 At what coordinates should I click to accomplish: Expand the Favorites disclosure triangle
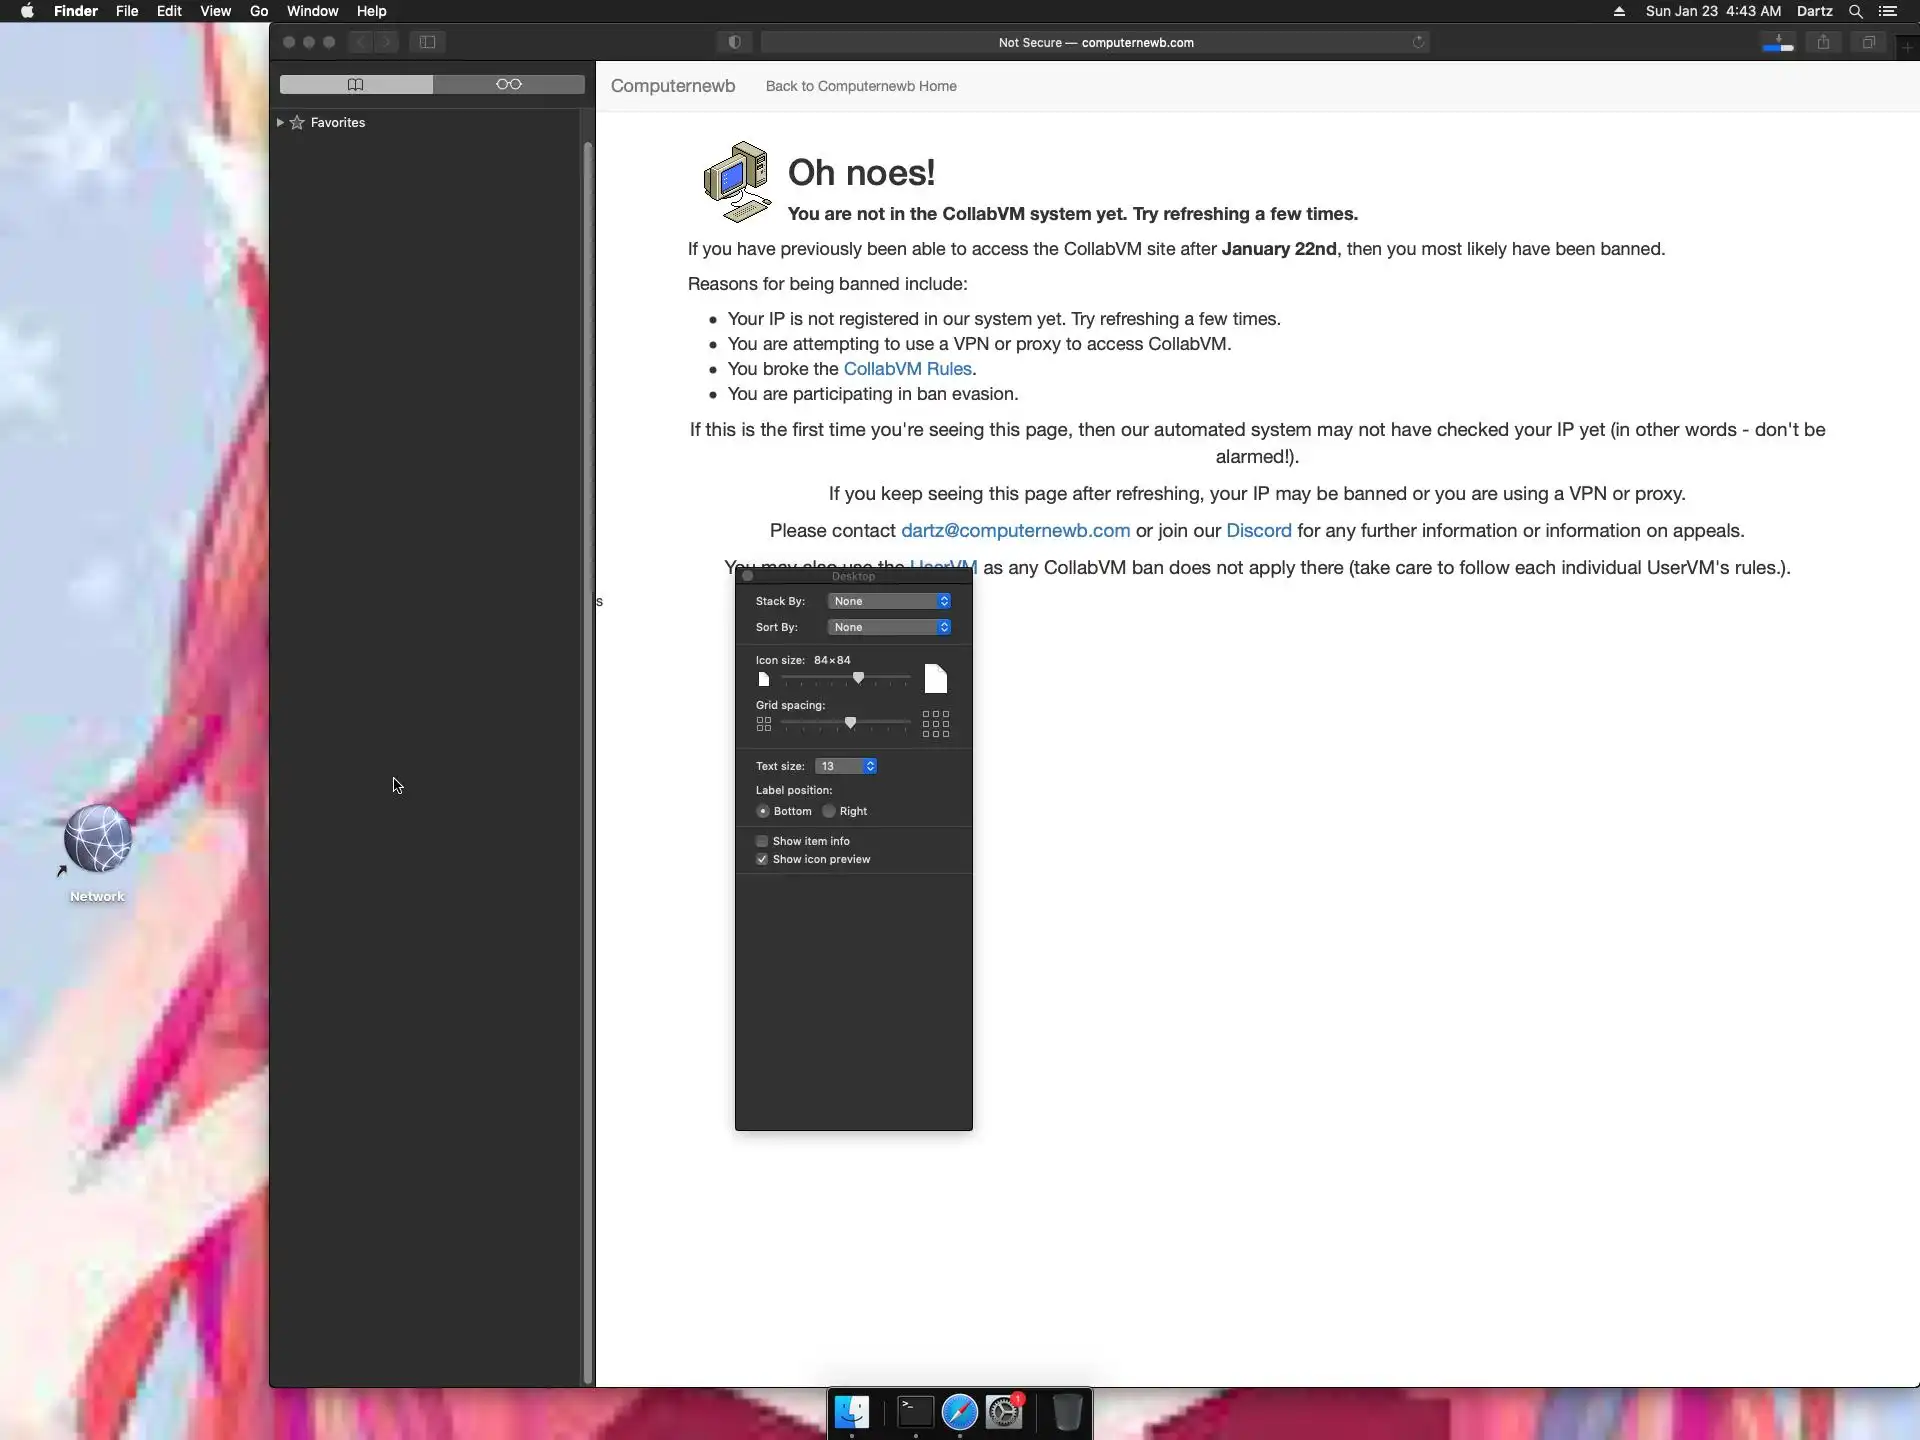coord(280,122)
